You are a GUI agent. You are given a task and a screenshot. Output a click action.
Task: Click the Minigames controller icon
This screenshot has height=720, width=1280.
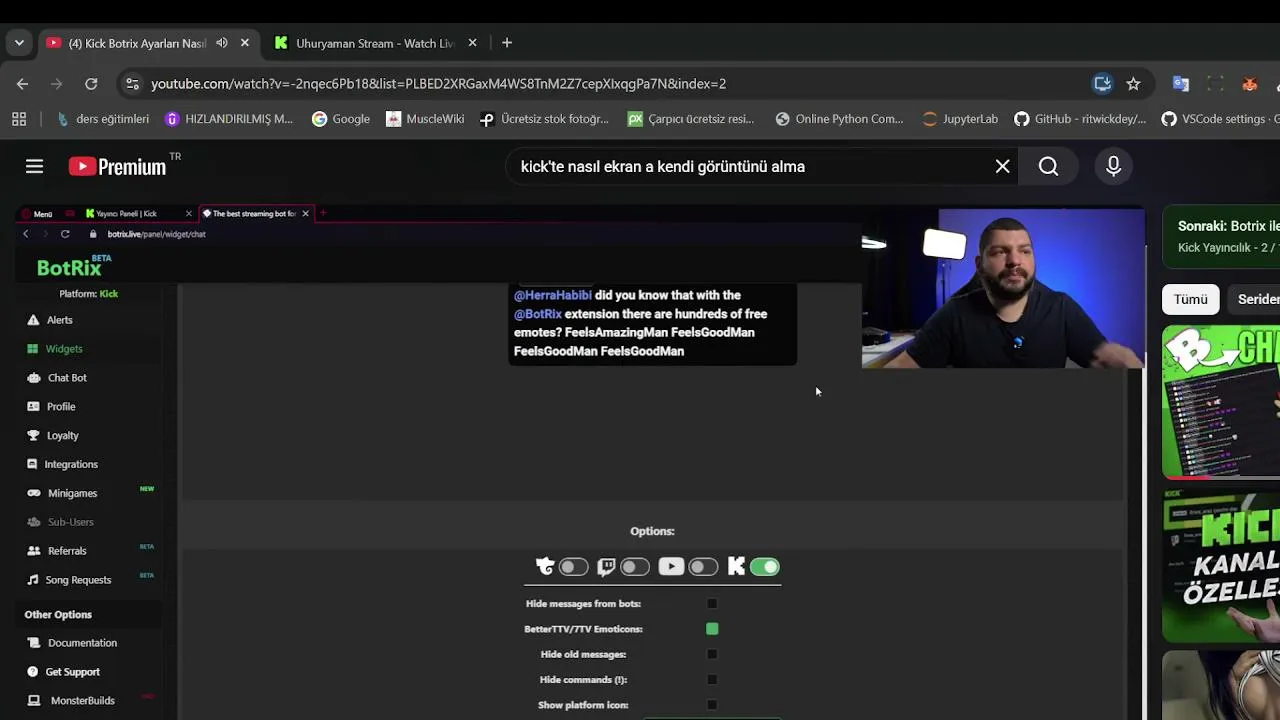[x=34, y=493]
